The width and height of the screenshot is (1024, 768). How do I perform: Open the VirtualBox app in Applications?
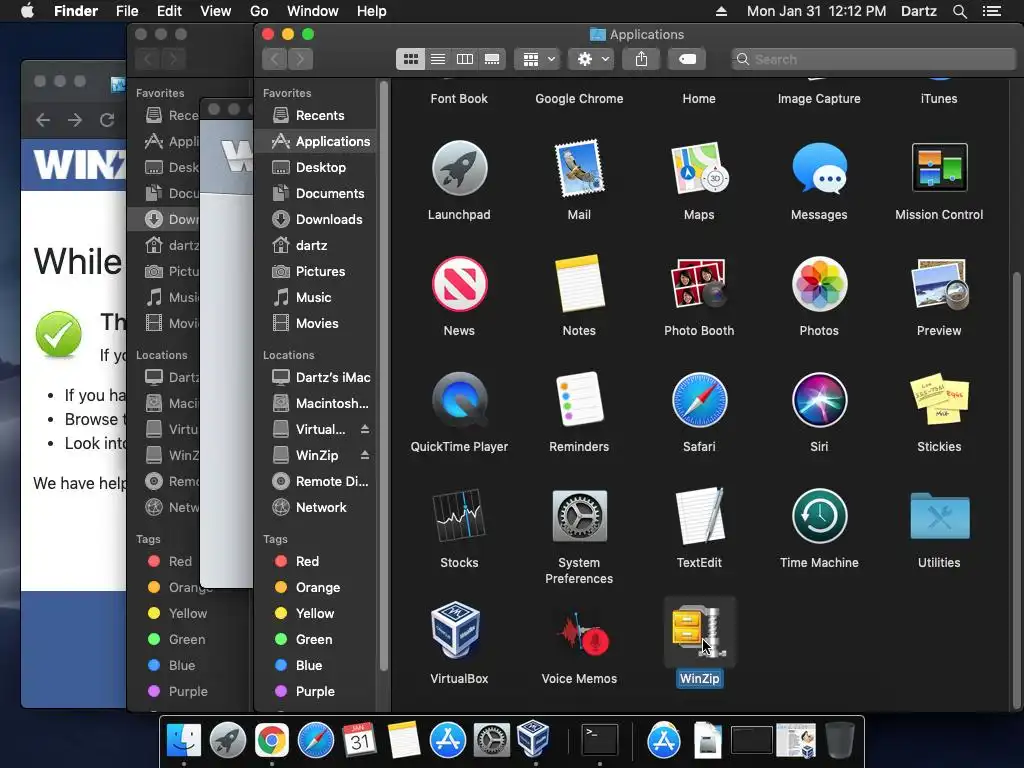click(x=456, y=631)
